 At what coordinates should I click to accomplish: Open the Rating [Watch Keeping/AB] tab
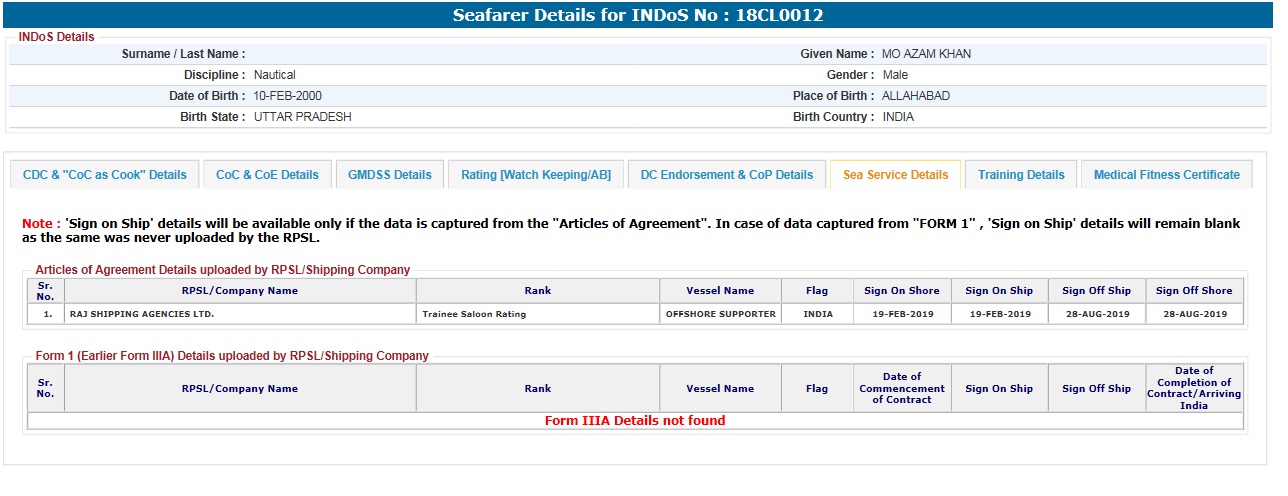pyautogui.click(x=535, y=174)
